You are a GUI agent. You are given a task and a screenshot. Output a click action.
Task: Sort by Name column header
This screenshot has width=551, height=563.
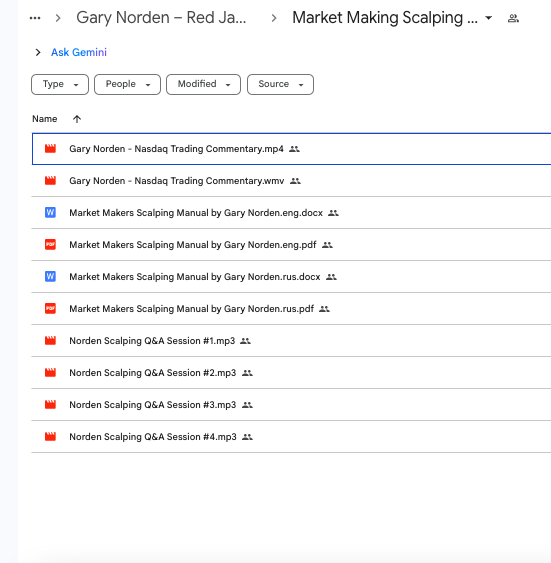(x=45, y=119)
